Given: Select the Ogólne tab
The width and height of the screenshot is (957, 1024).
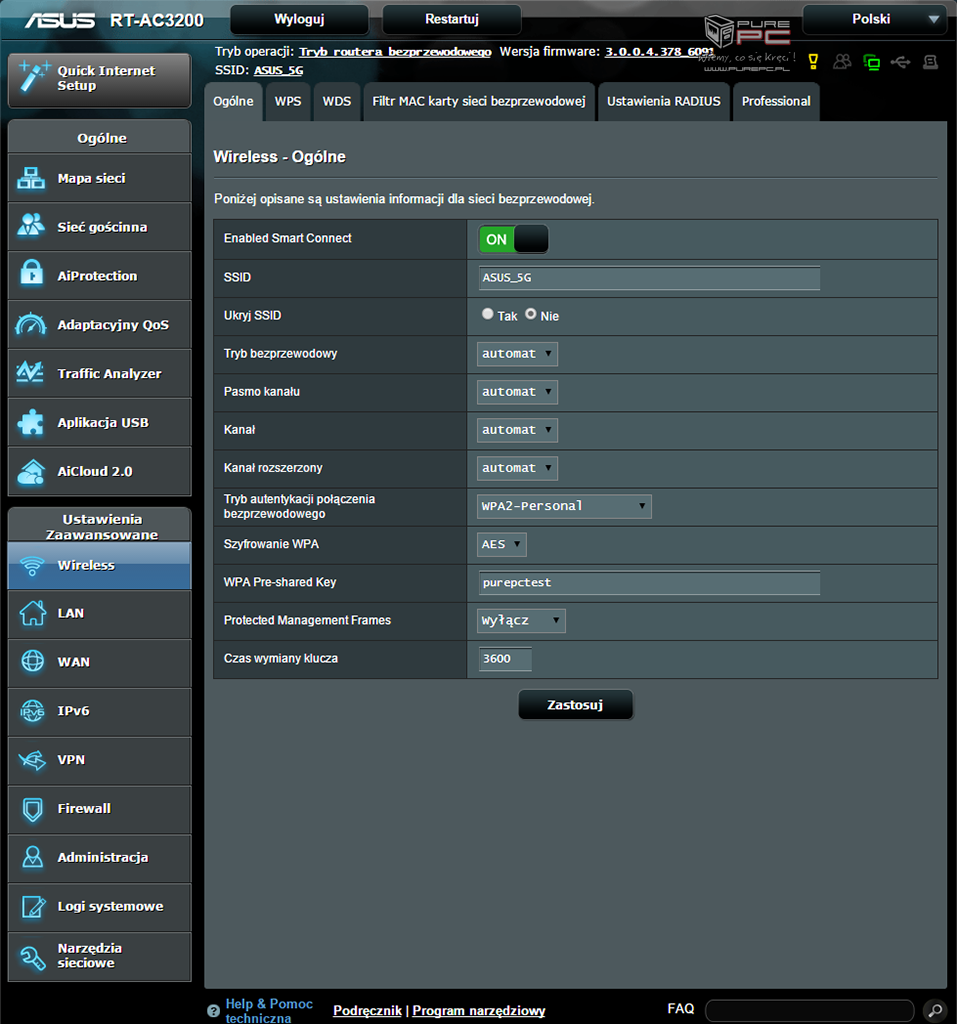Looking at the screenshot, I should [x=233, y=101].
